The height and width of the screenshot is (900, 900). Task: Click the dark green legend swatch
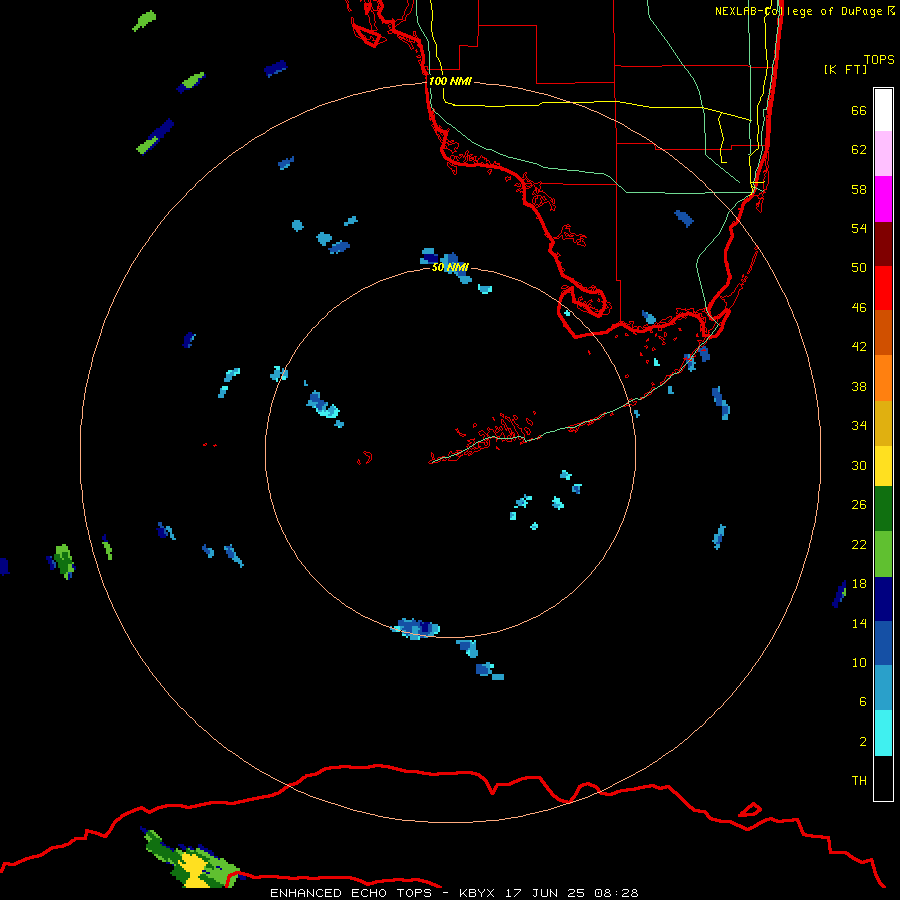coord(883,509)
